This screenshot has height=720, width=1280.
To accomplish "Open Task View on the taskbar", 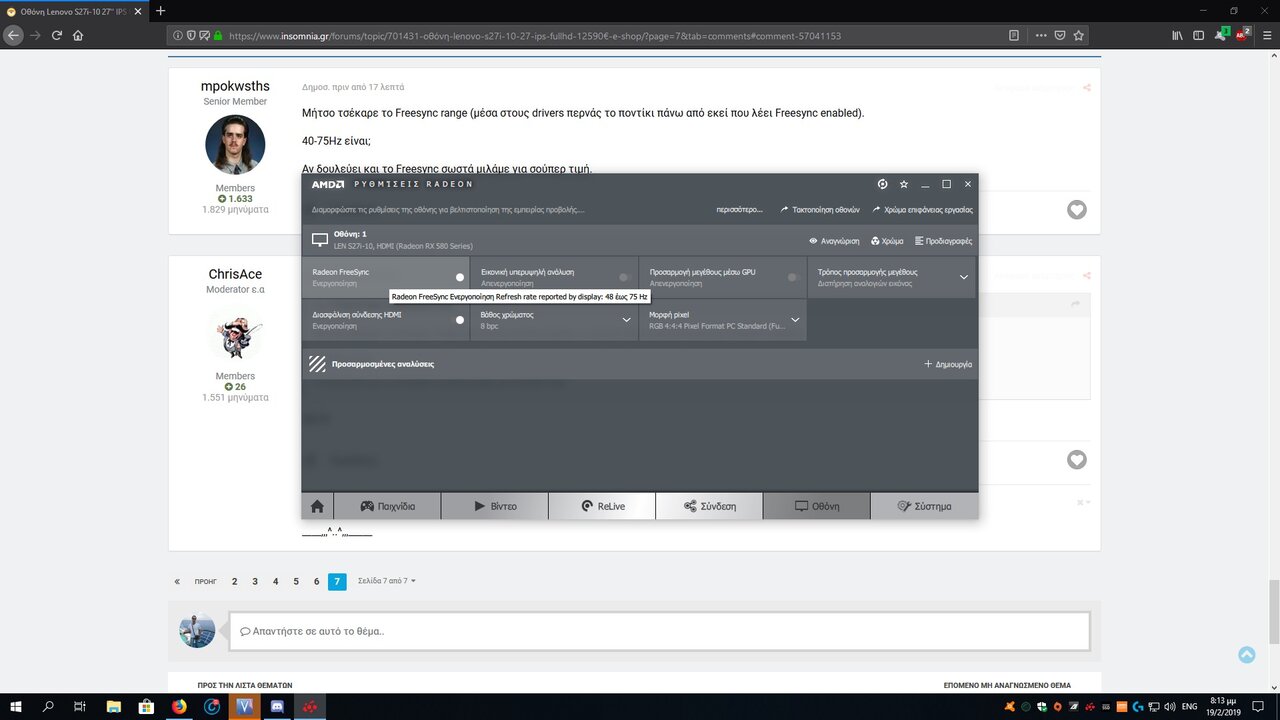I will [x=80, y=706].
